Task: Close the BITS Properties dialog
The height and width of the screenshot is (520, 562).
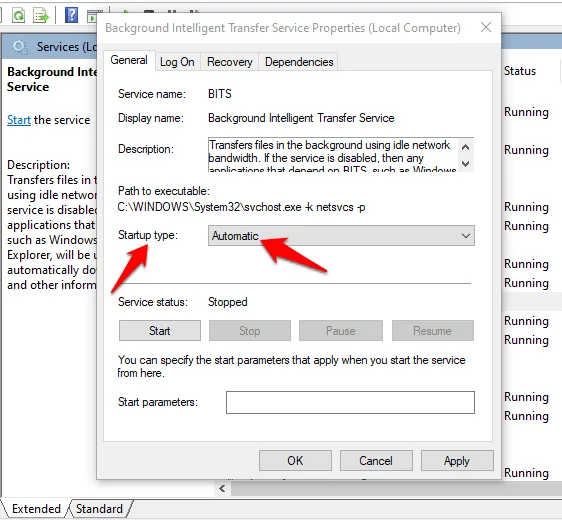Action: coord(486,27)
